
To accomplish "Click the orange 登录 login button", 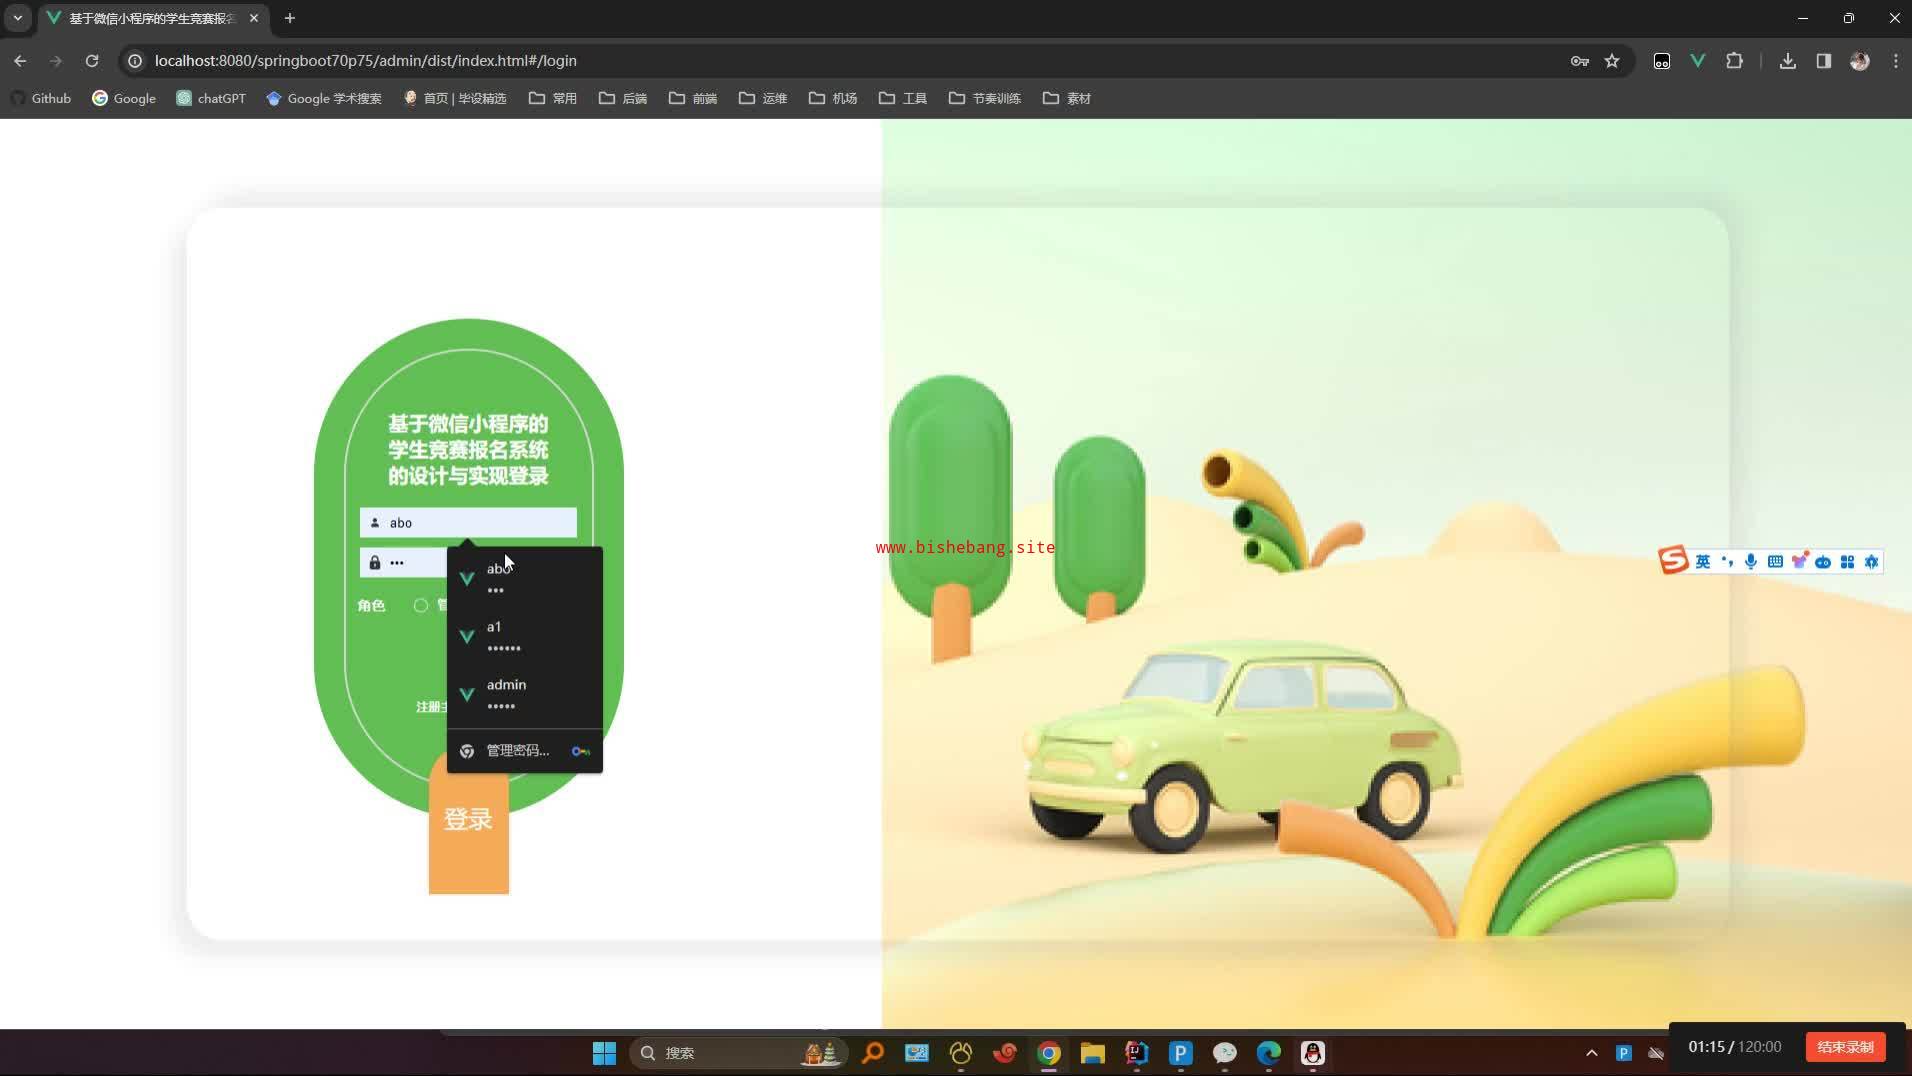I will (x=468, y=820).
